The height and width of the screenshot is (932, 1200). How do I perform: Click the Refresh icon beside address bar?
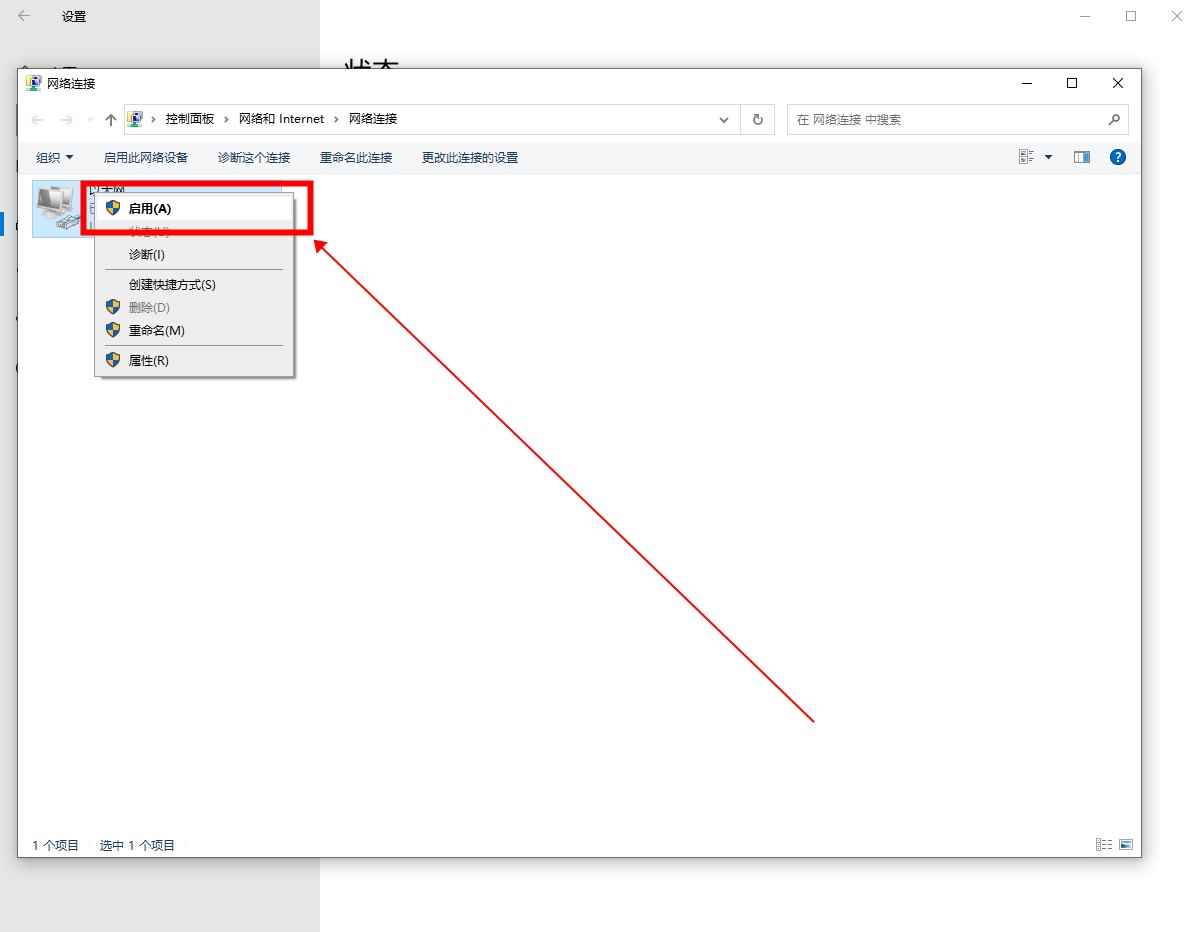coord(757,120)
